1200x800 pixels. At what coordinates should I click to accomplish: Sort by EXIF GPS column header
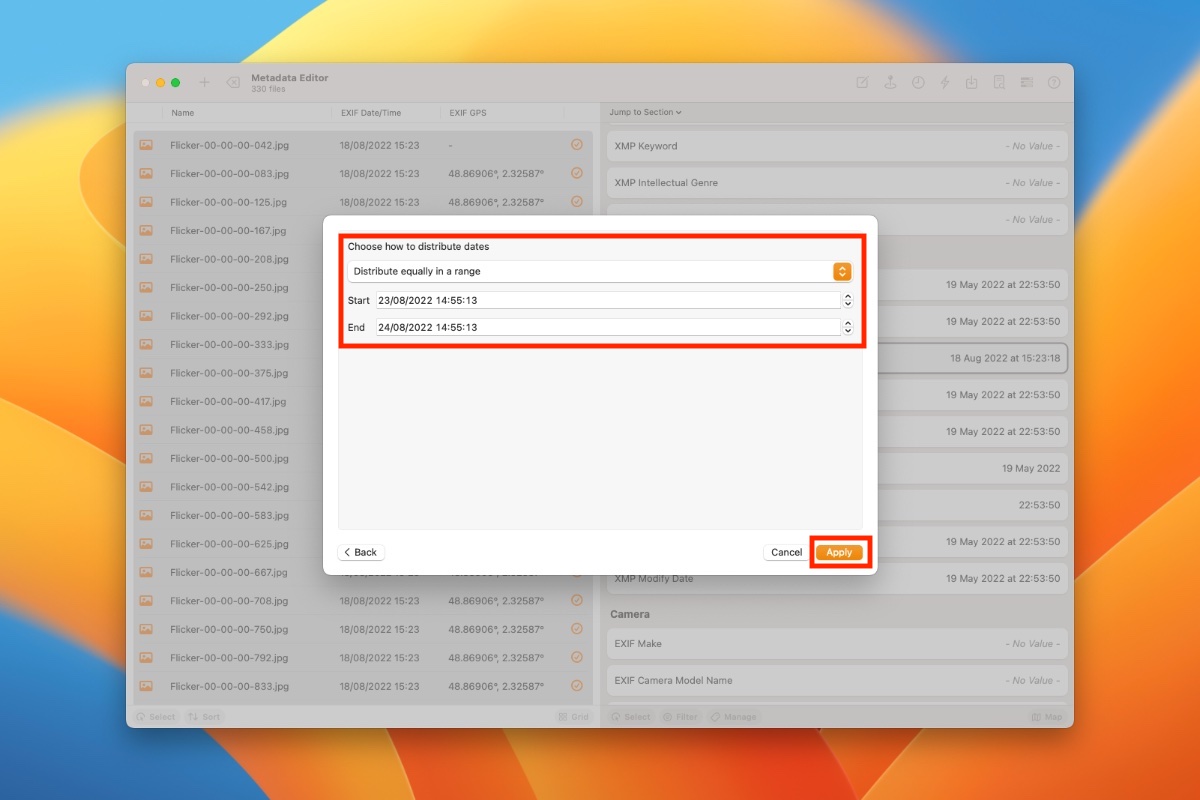point(468,113)
